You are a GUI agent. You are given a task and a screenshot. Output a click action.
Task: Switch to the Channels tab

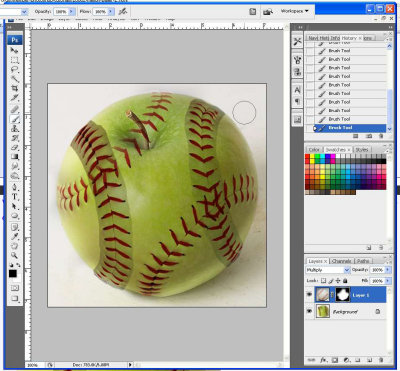tap(342, 261)
